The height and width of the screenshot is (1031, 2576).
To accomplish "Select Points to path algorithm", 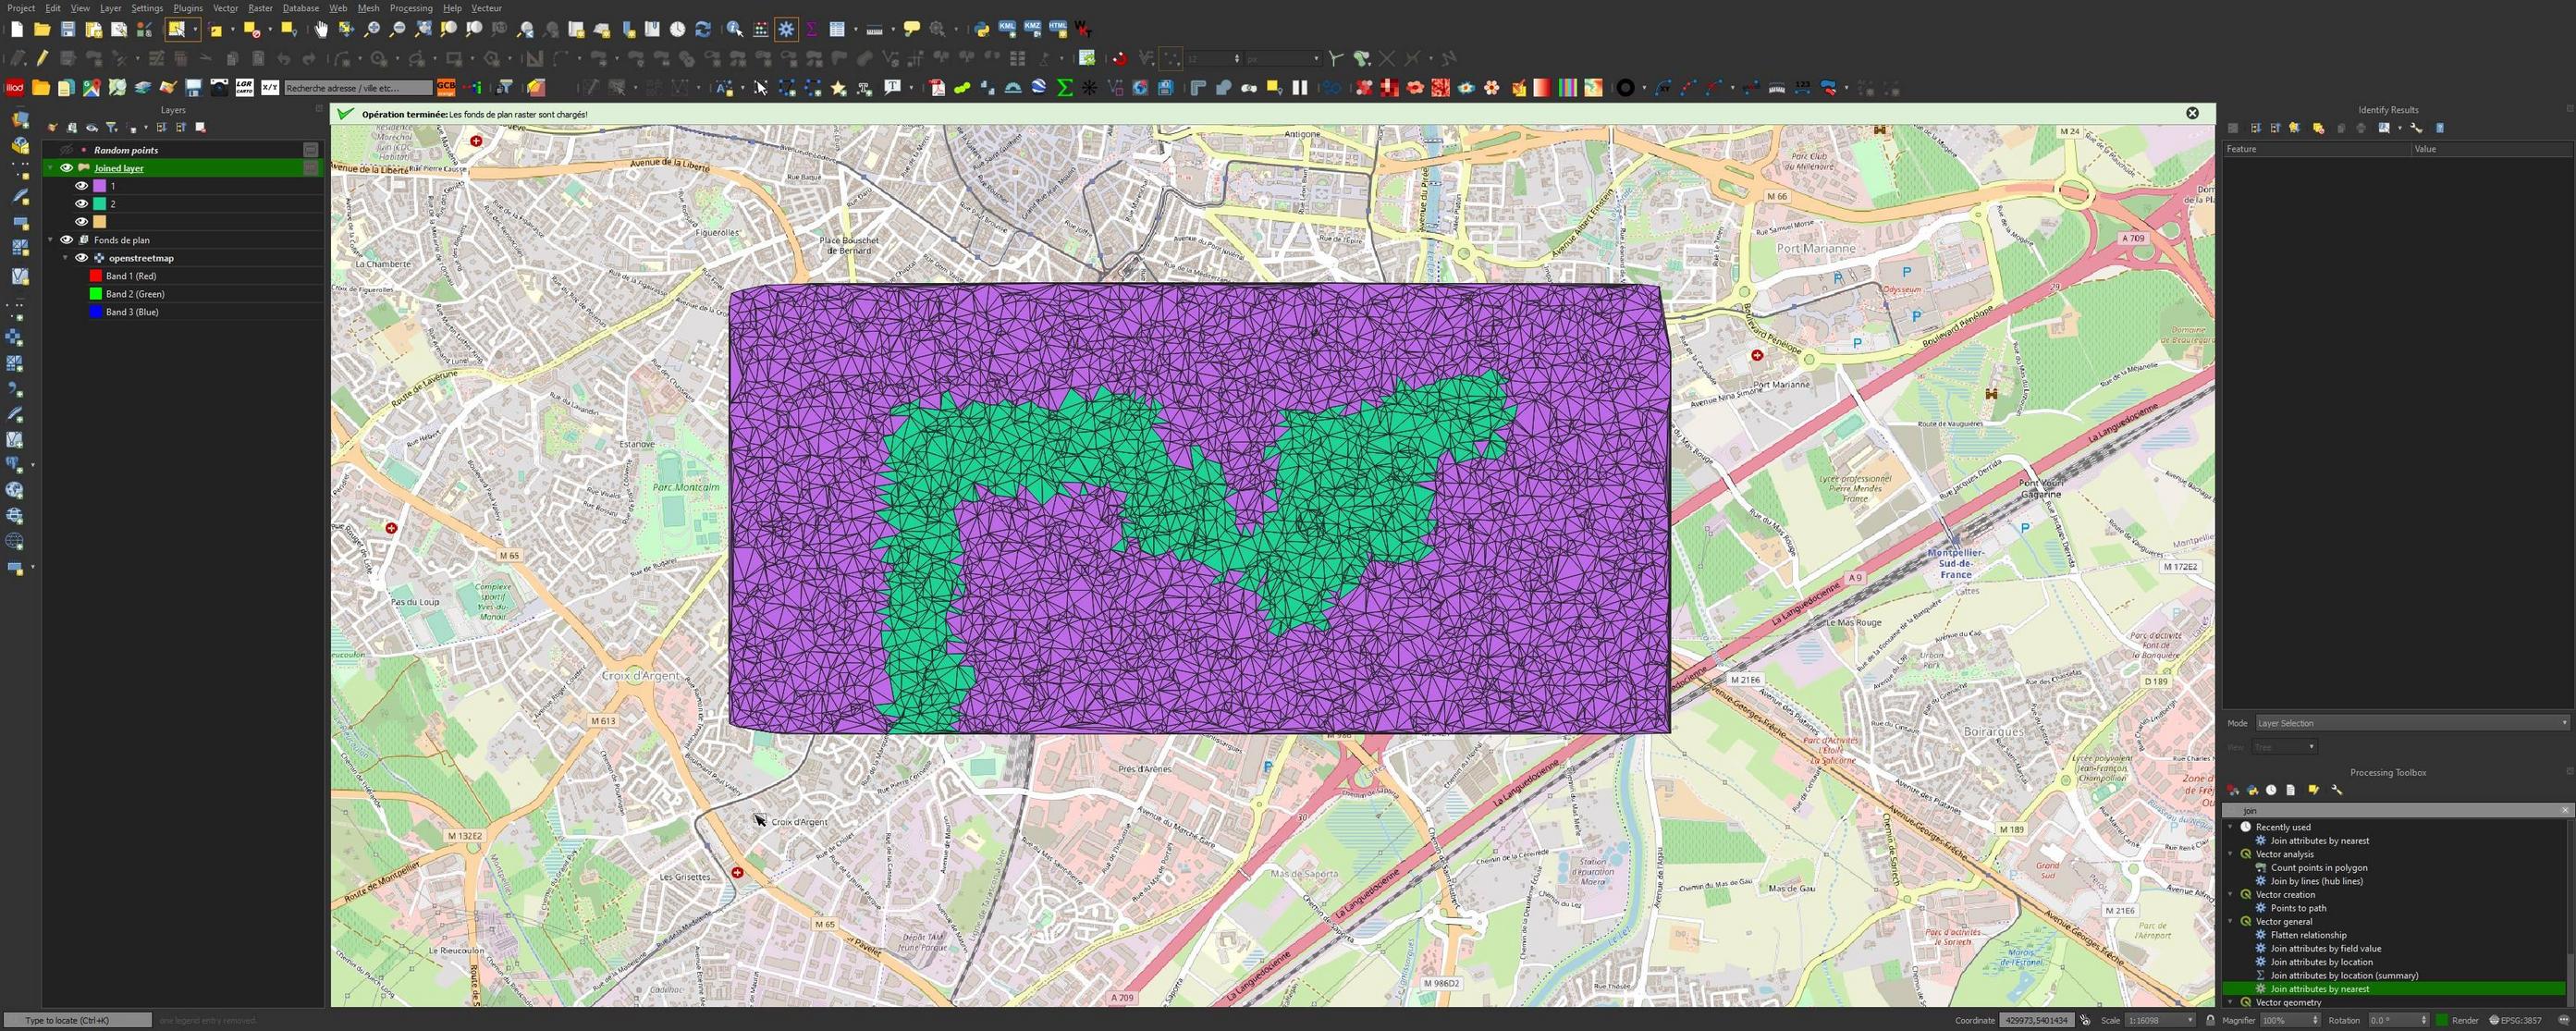I will 2297,908.
